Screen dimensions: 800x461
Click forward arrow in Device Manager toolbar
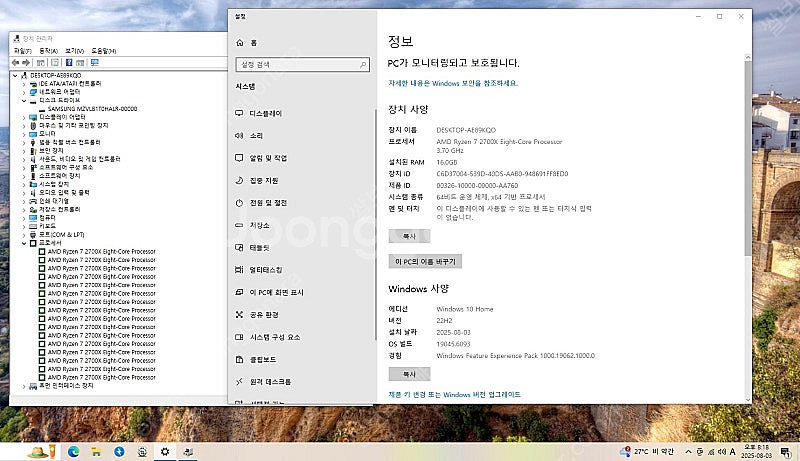pyautogui.click(x=26, y=63)
